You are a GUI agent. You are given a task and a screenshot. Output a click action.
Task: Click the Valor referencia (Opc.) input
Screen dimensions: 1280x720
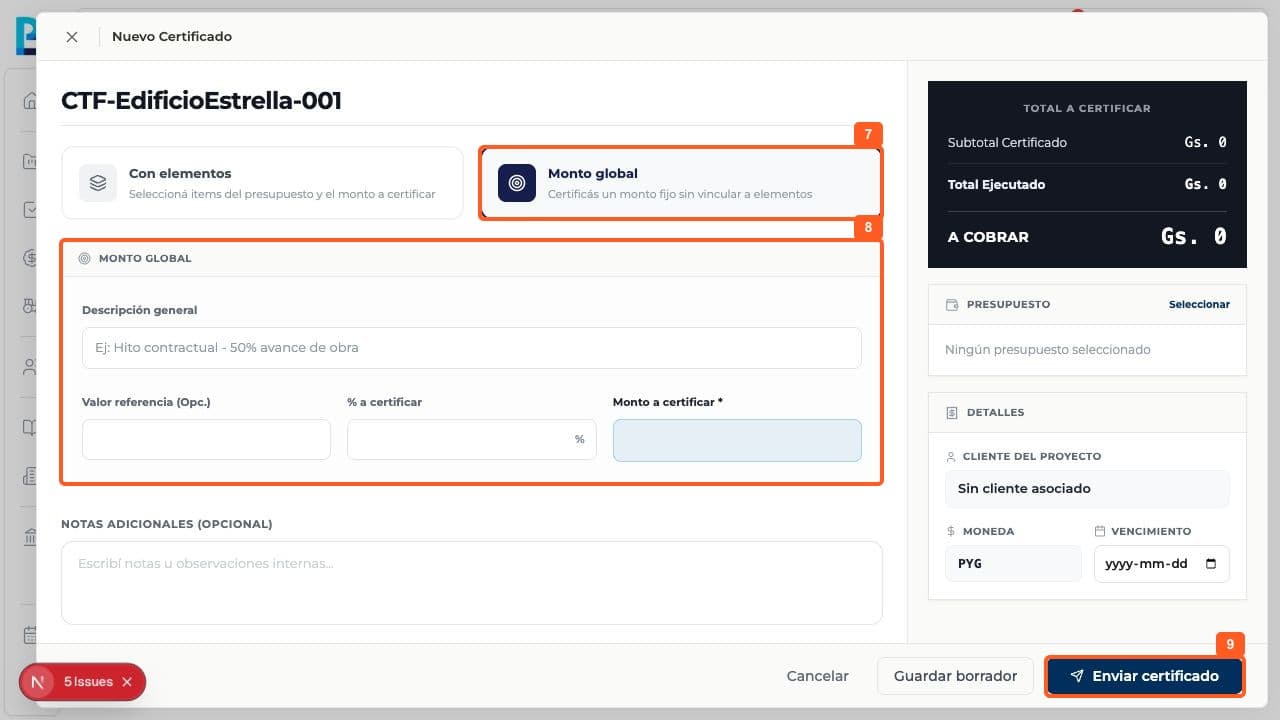pos(206,440)
